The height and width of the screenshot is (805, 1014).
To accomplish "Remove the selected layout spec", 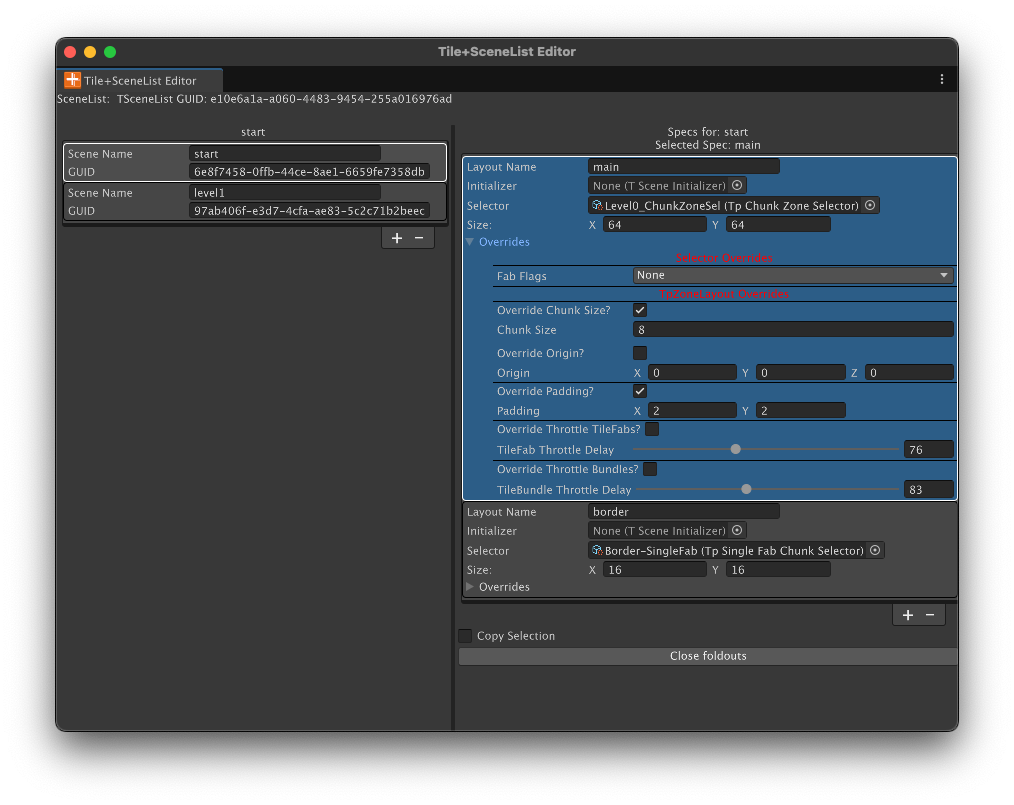I will (x=930, y=615).
